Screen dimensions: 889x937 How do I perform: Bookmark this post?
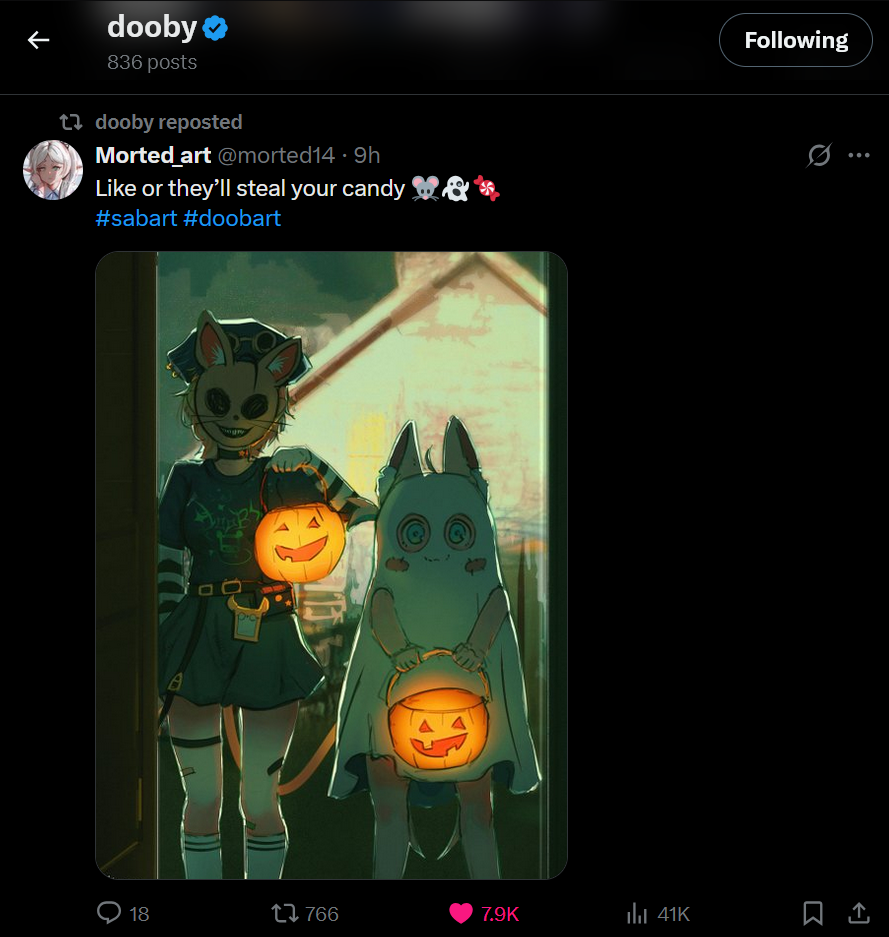point(813,913)
